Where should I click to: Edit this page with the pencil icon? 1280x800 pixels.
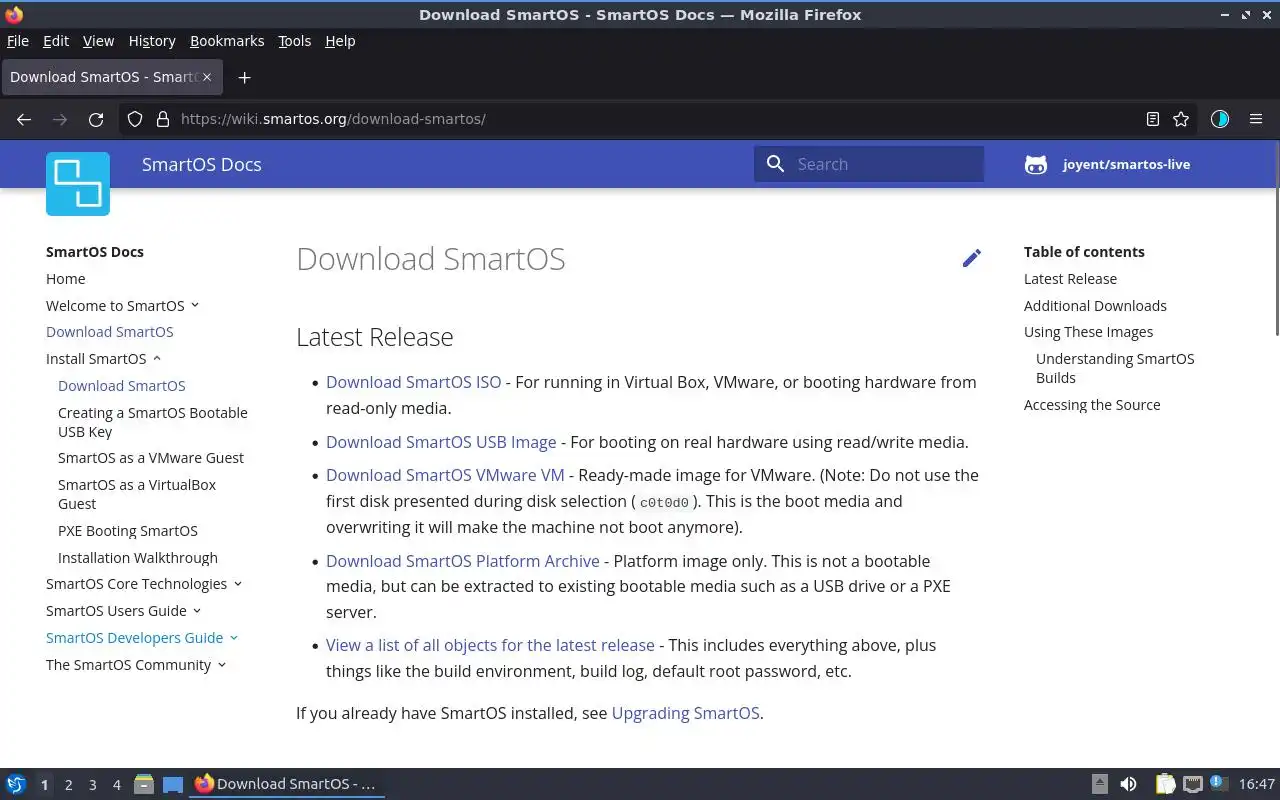pyautogui.click(x=971, y=258)
